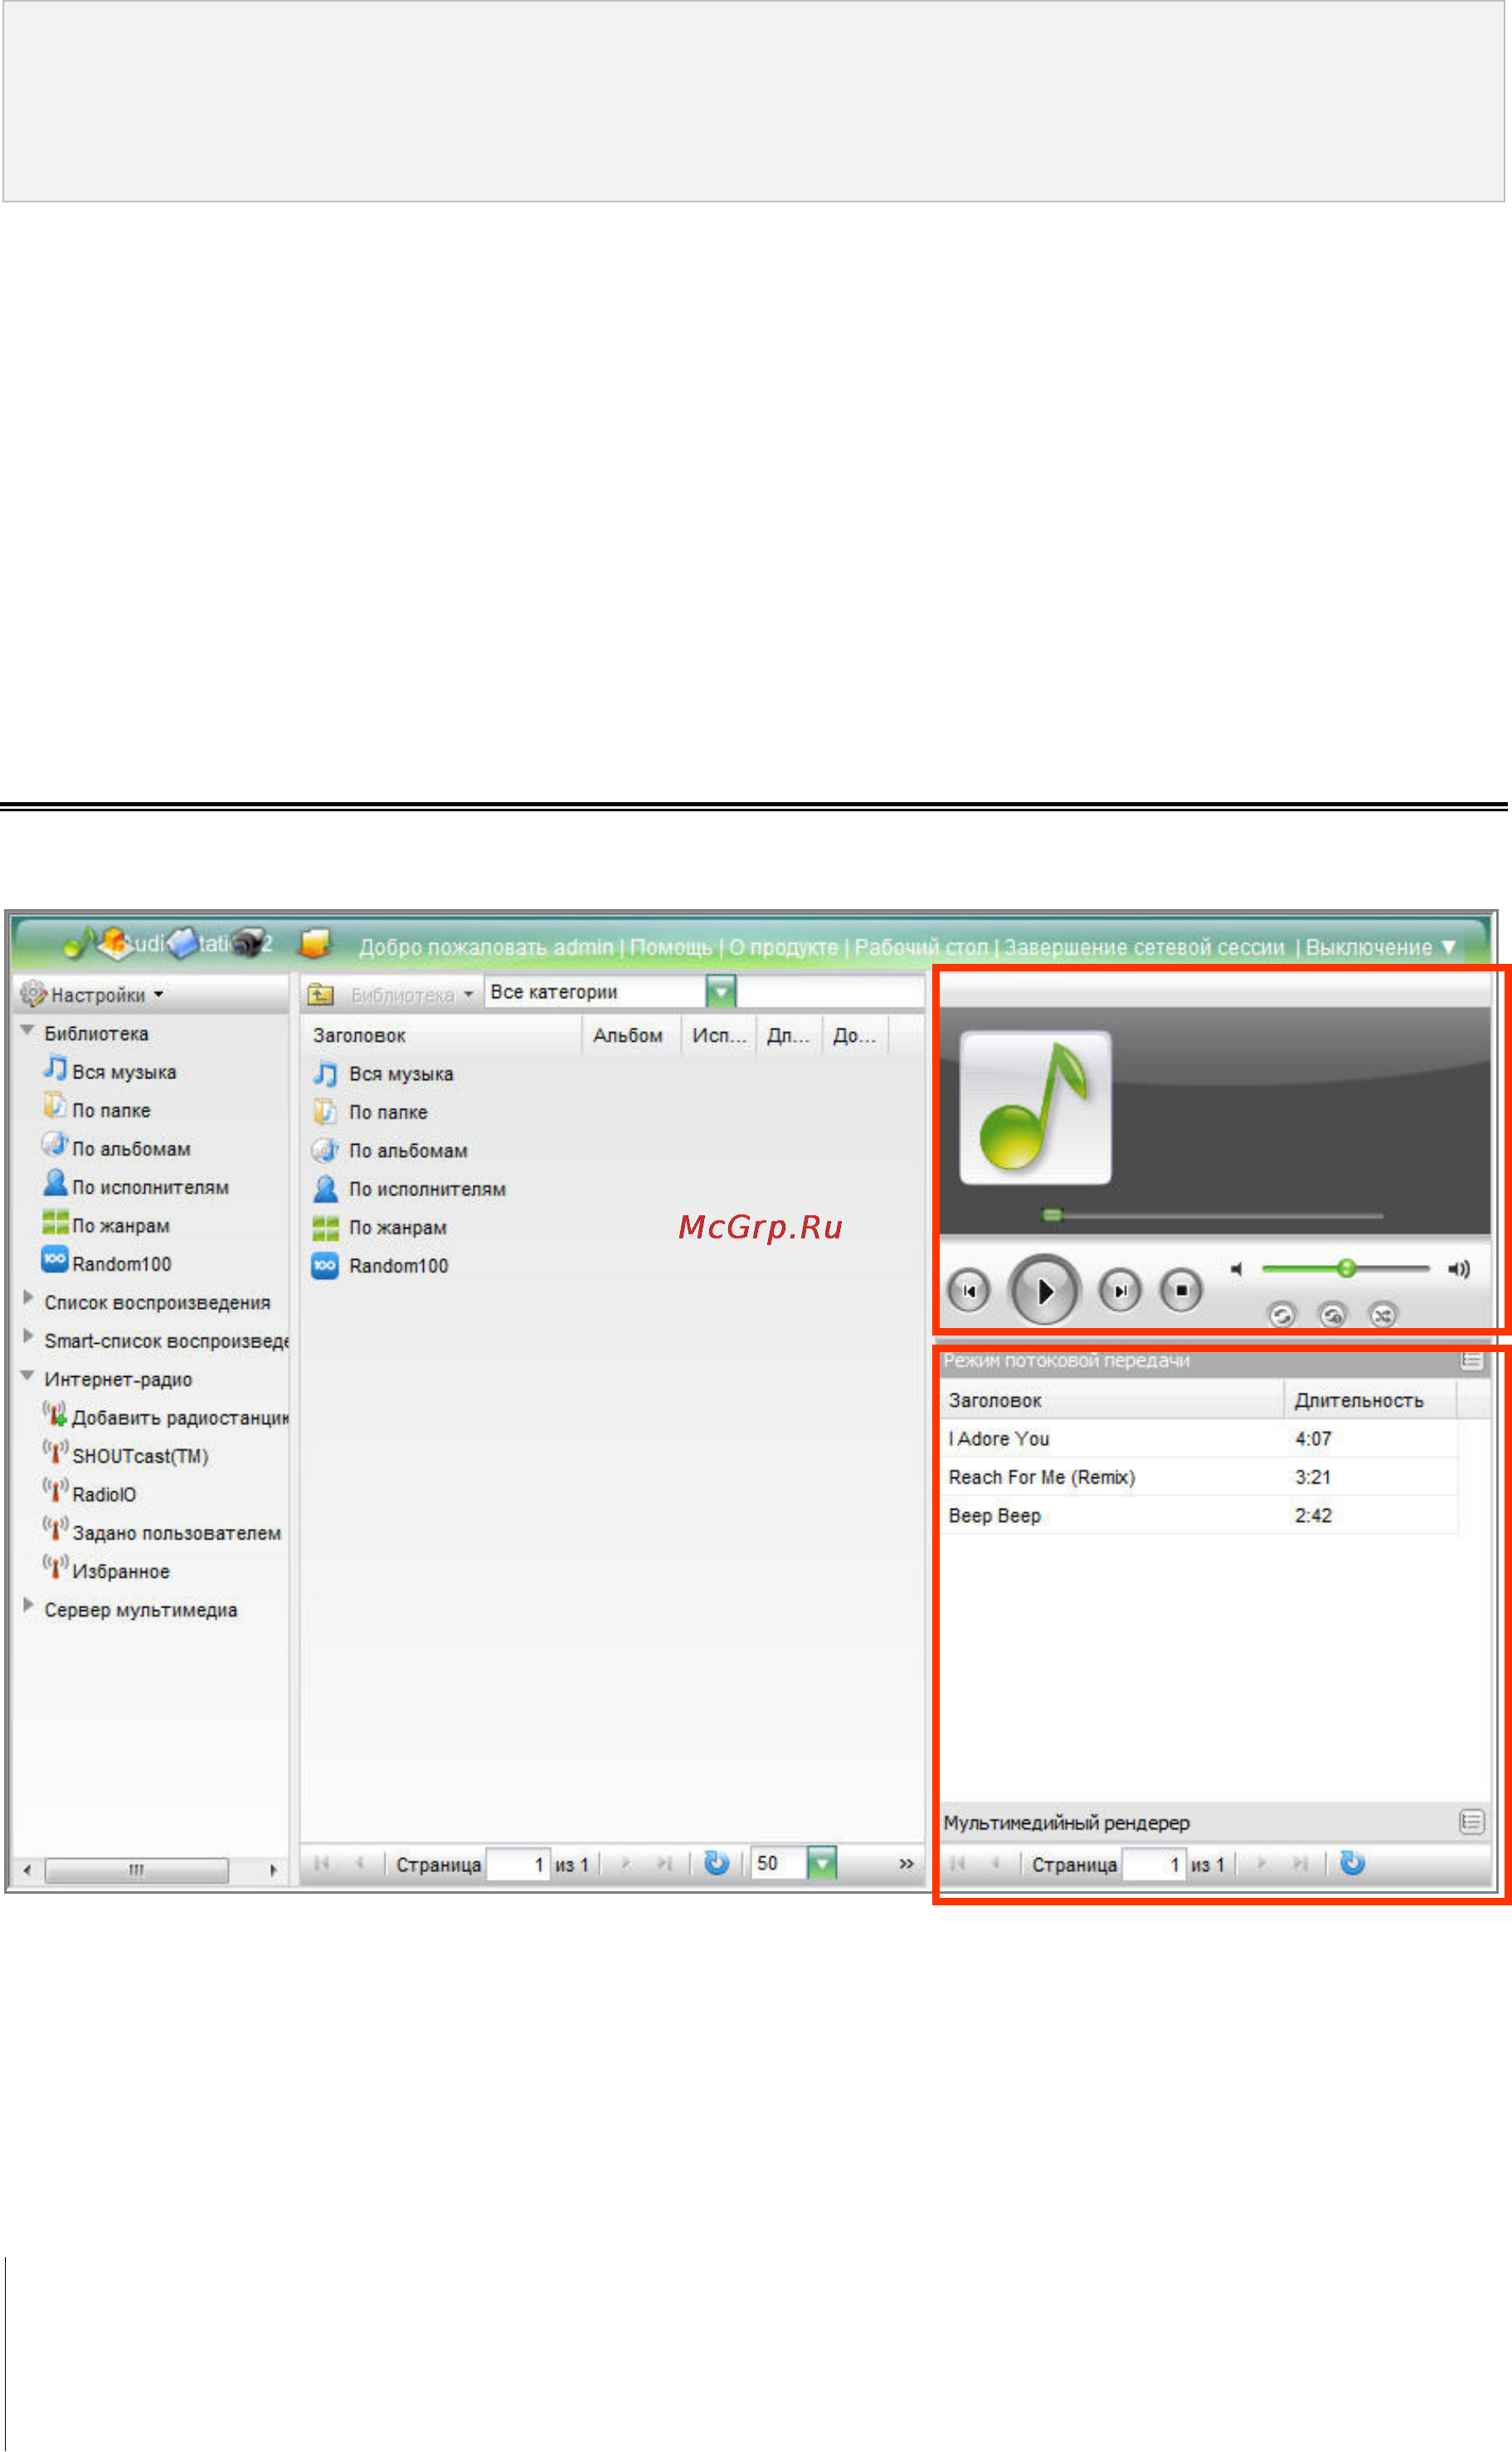The image size is (1512, 2452).
Task: Click the Режим потоковой передачи panel icon
Action: (1471, 1360)
